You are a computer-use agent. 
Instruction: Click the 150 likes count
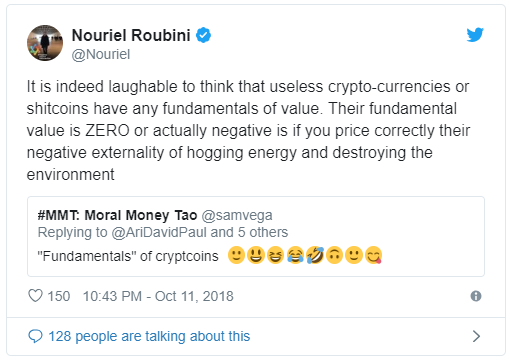(x=59, y=296)
